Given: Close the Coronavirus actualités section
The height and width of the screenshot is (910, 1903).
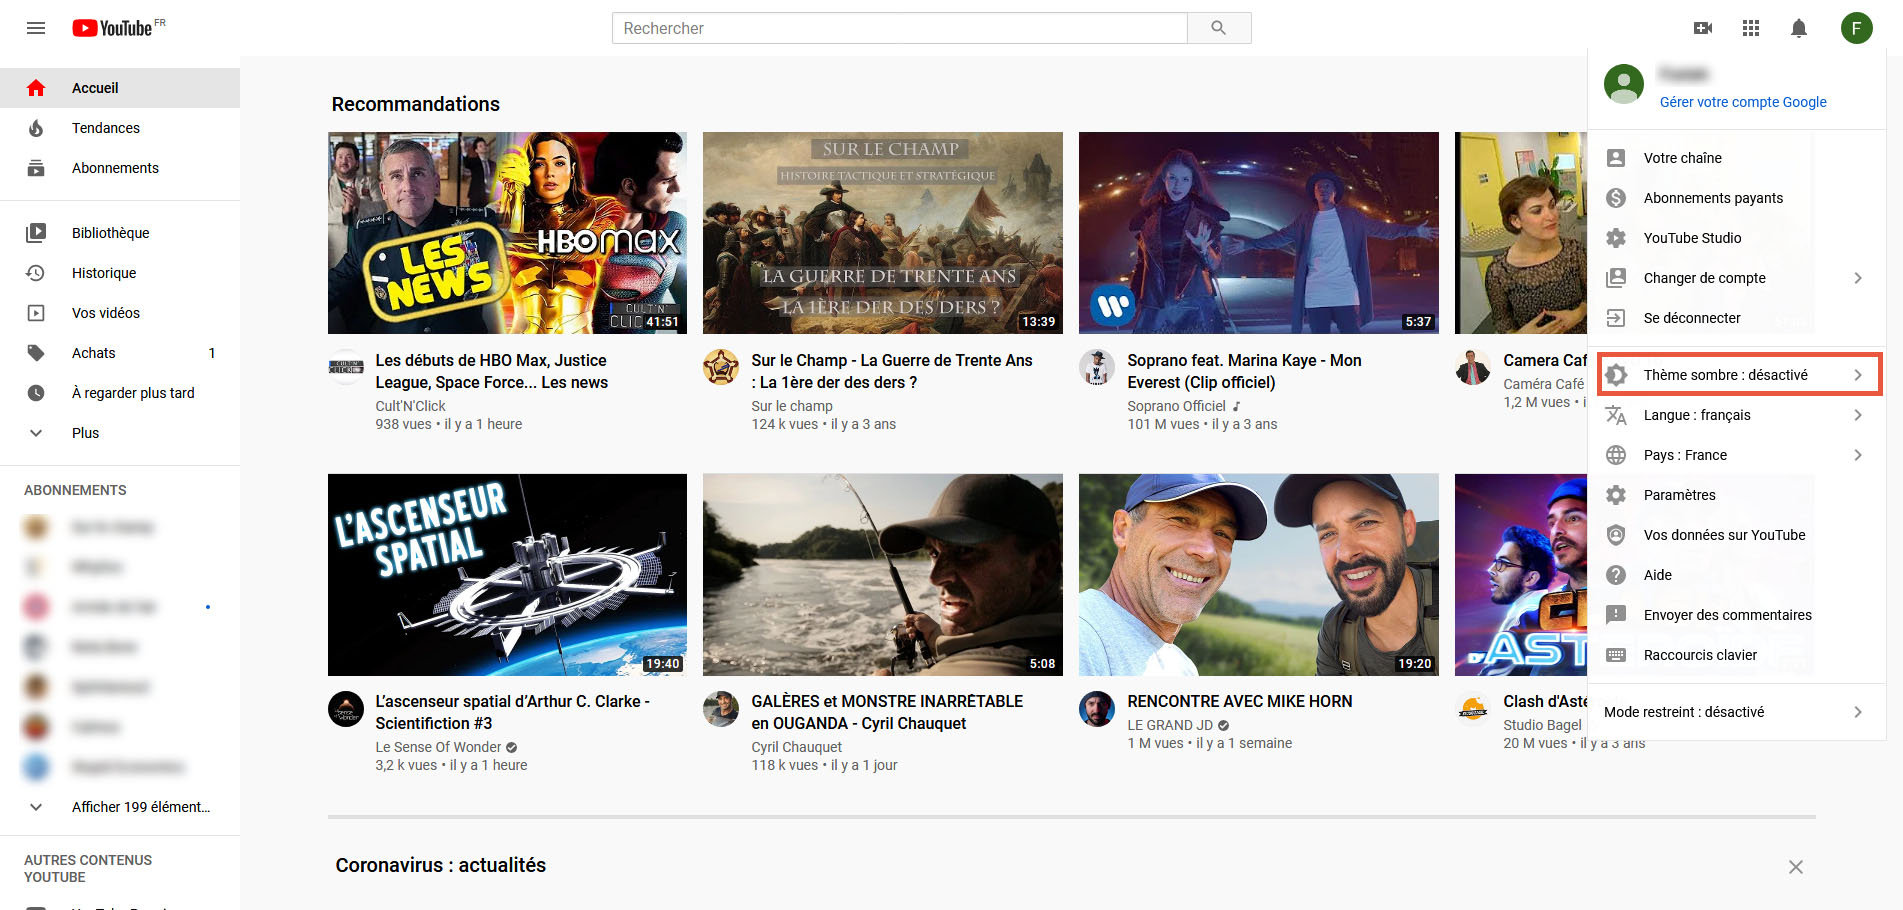Looking at the screenshot, I should (x=1796, y=867).
